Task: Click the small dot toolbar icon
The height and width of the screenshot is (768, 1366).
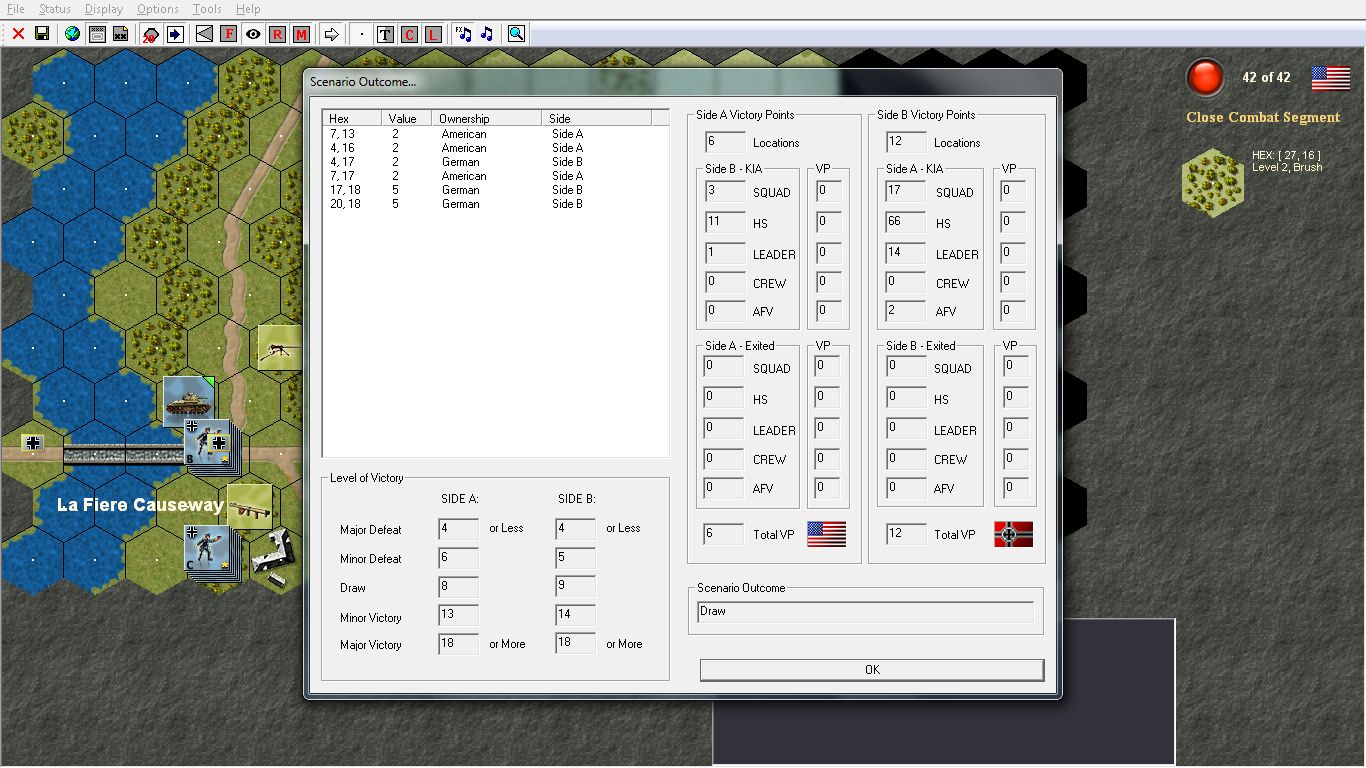Action: tap(361, 34)
